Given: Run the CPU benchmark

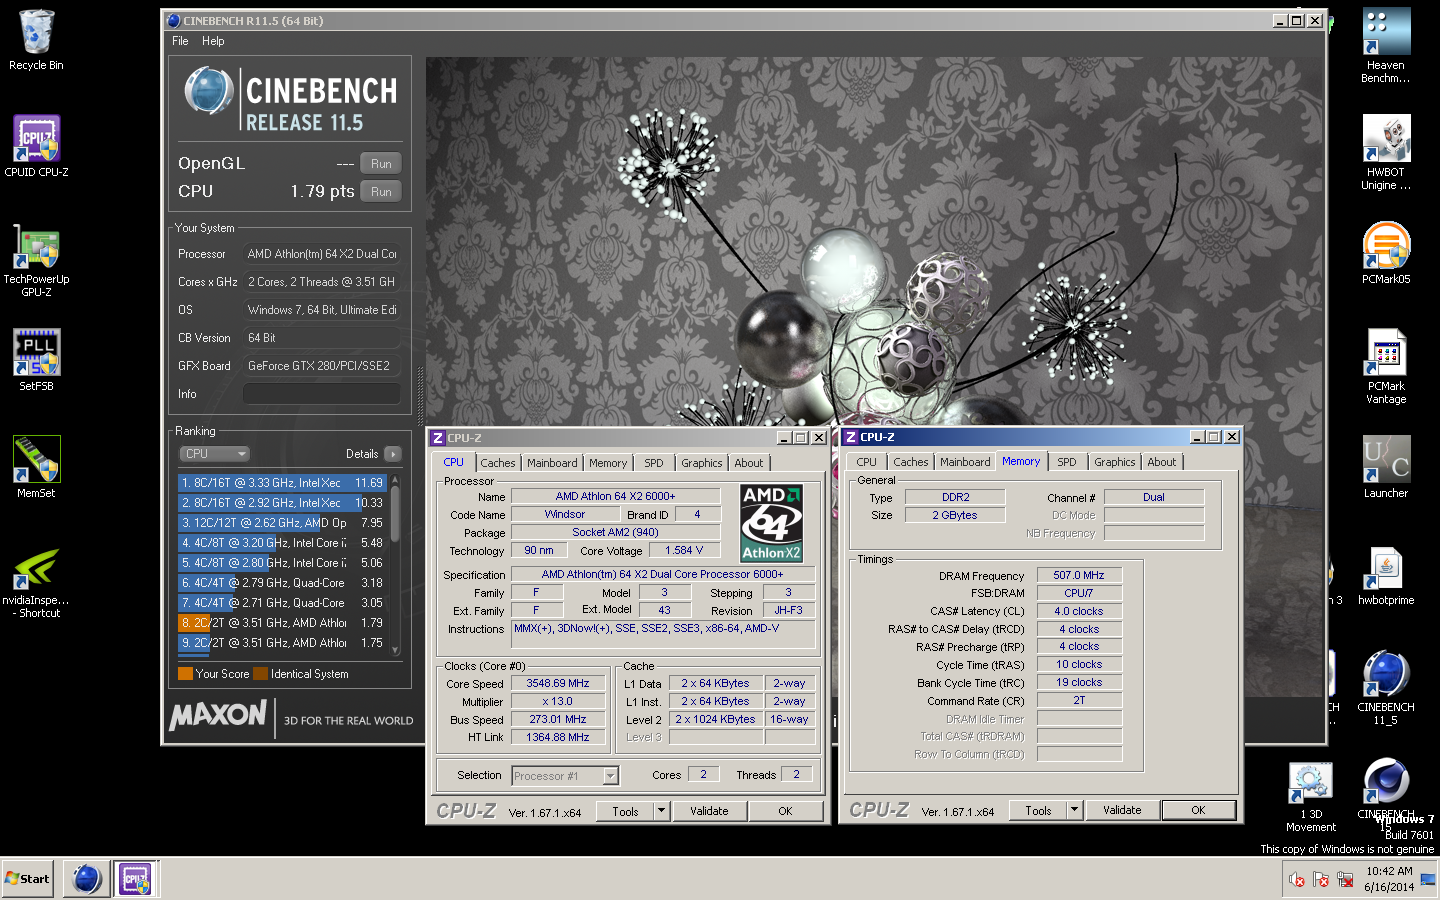Looking at the screenshot, I should click(381, 192).
